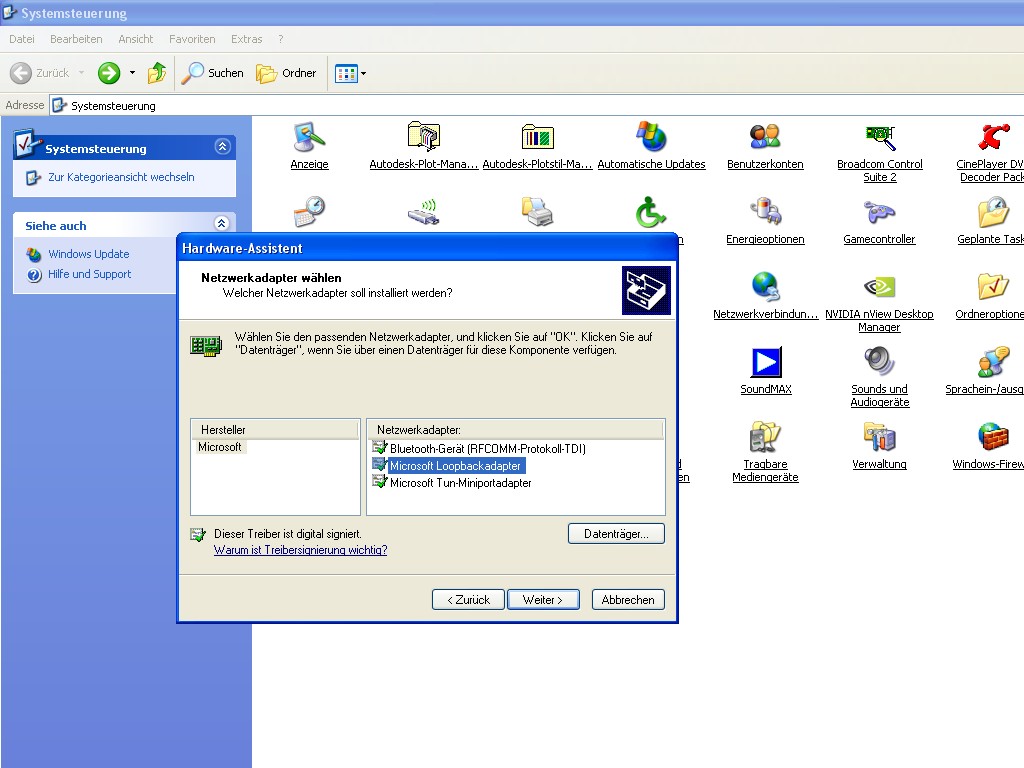Select the wireless USB device icon
This screenshot has width=1024, height=768.
[424, 212]
